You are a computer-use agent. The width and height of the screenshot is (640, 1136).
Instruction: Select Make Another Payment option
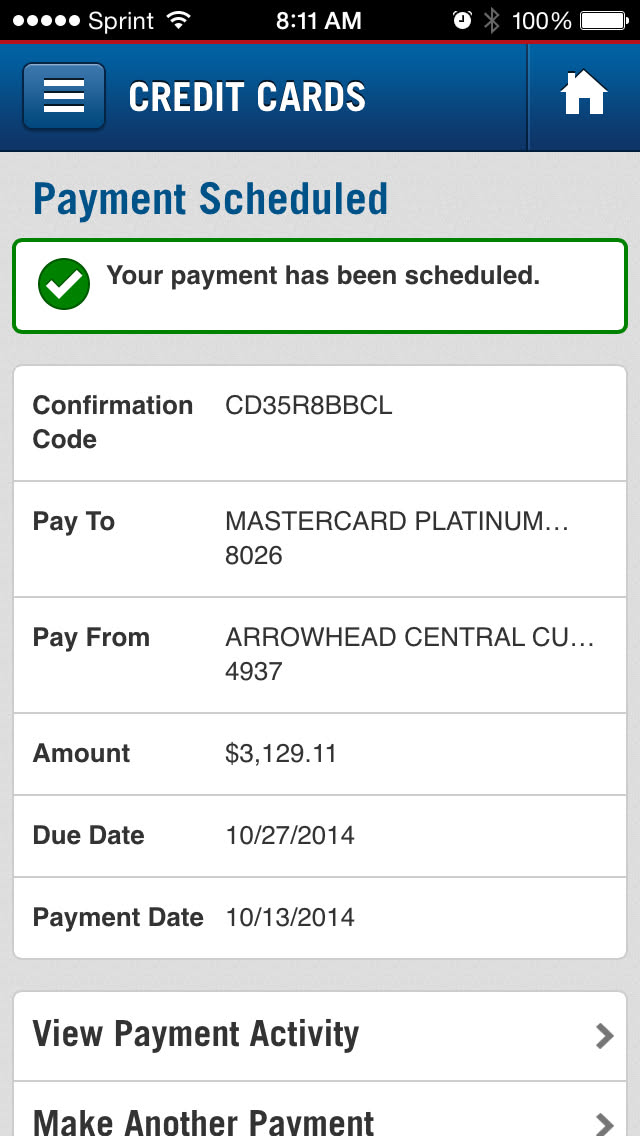click(204, 1122)
